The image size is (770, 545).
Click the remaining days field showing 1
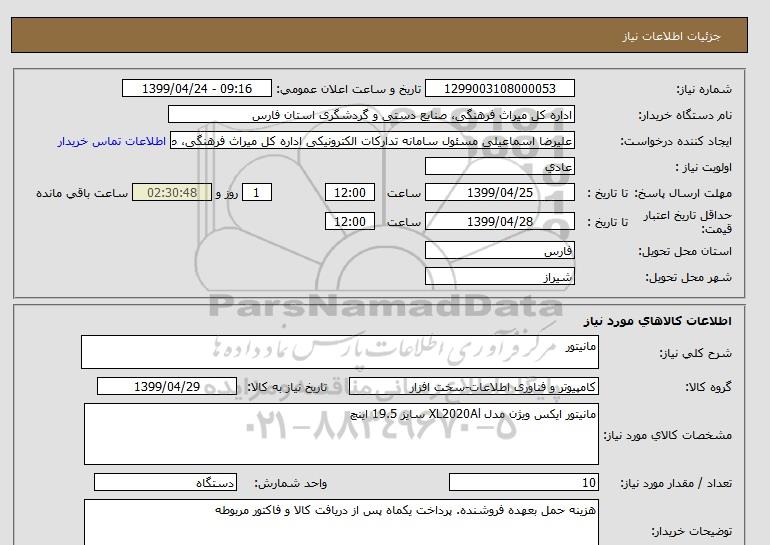pos(256,192)
